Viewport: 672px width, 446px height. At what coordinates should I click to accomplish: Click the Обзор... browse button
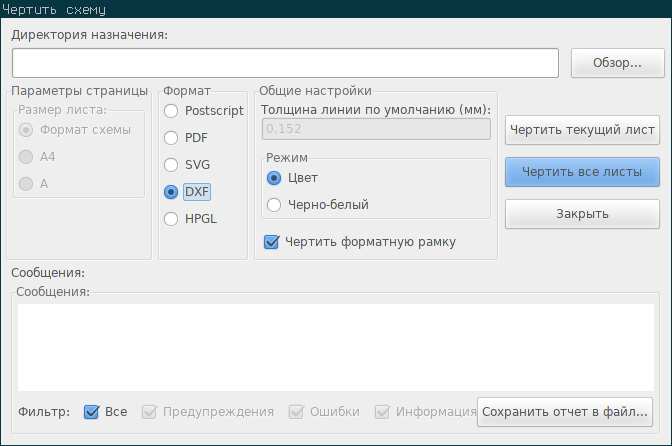(x=618, y=63)
